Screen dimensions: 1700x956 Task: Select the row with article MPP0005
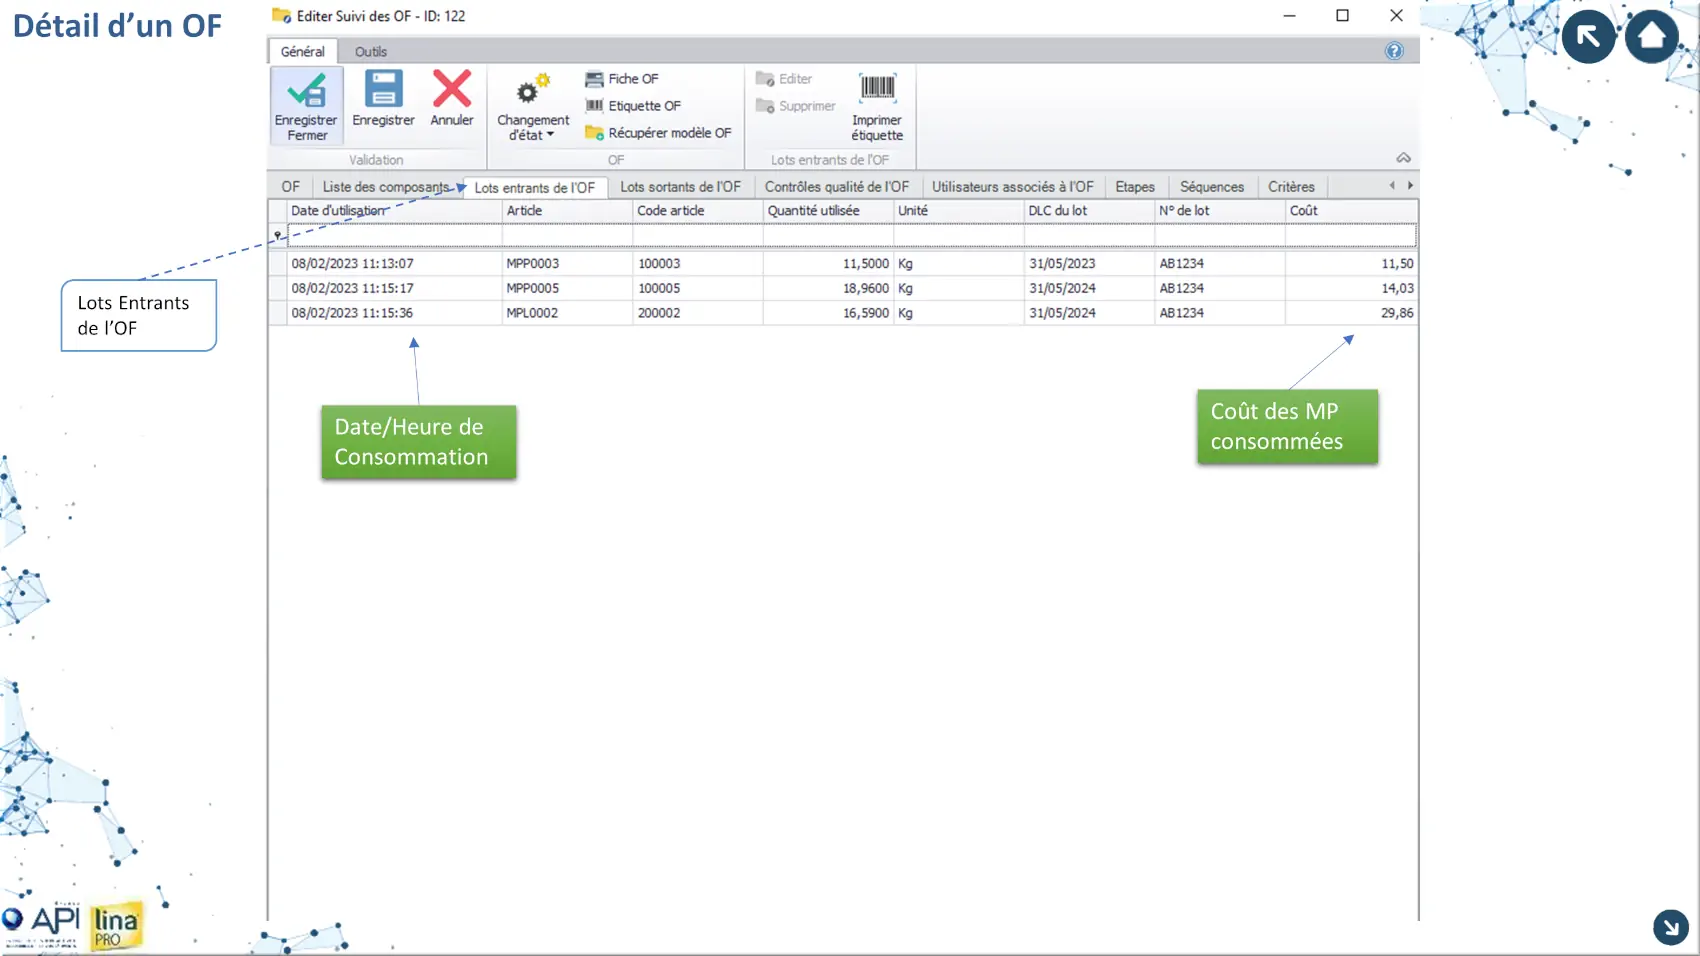click(x=533, y=288)
